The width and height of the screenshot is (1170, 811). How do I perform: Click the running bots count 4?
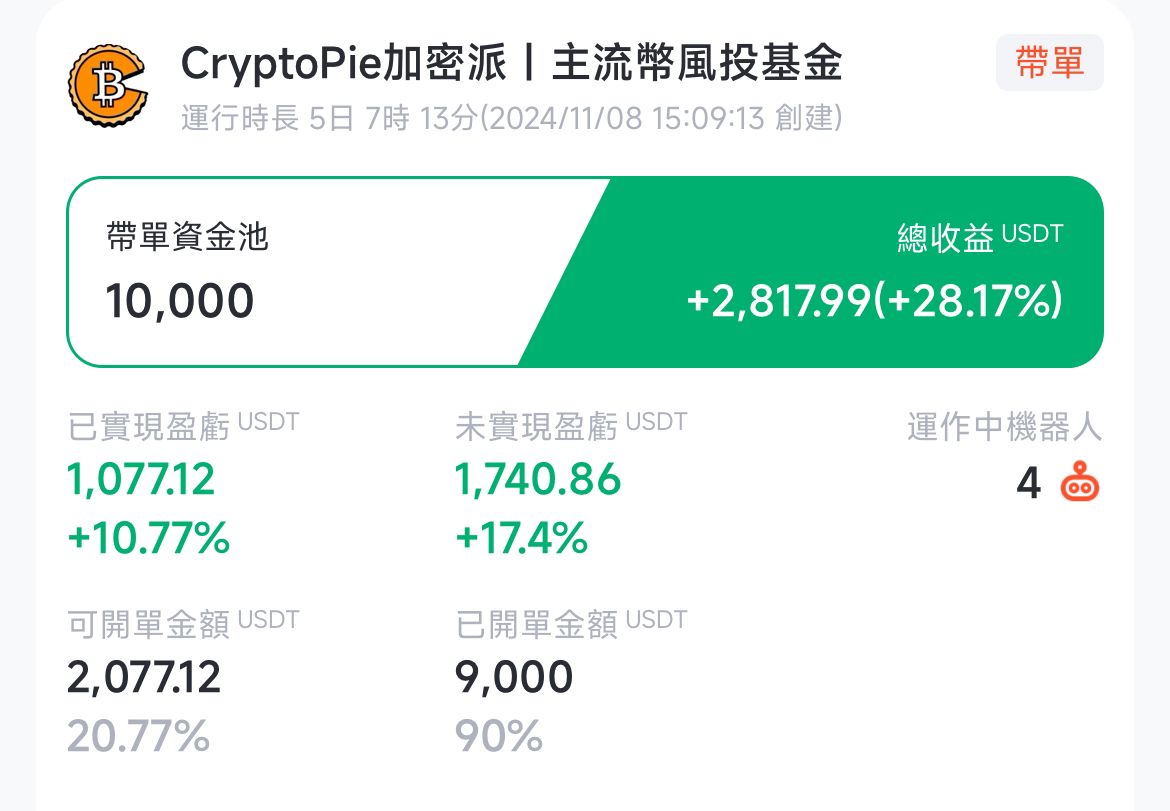point(1028,484)
